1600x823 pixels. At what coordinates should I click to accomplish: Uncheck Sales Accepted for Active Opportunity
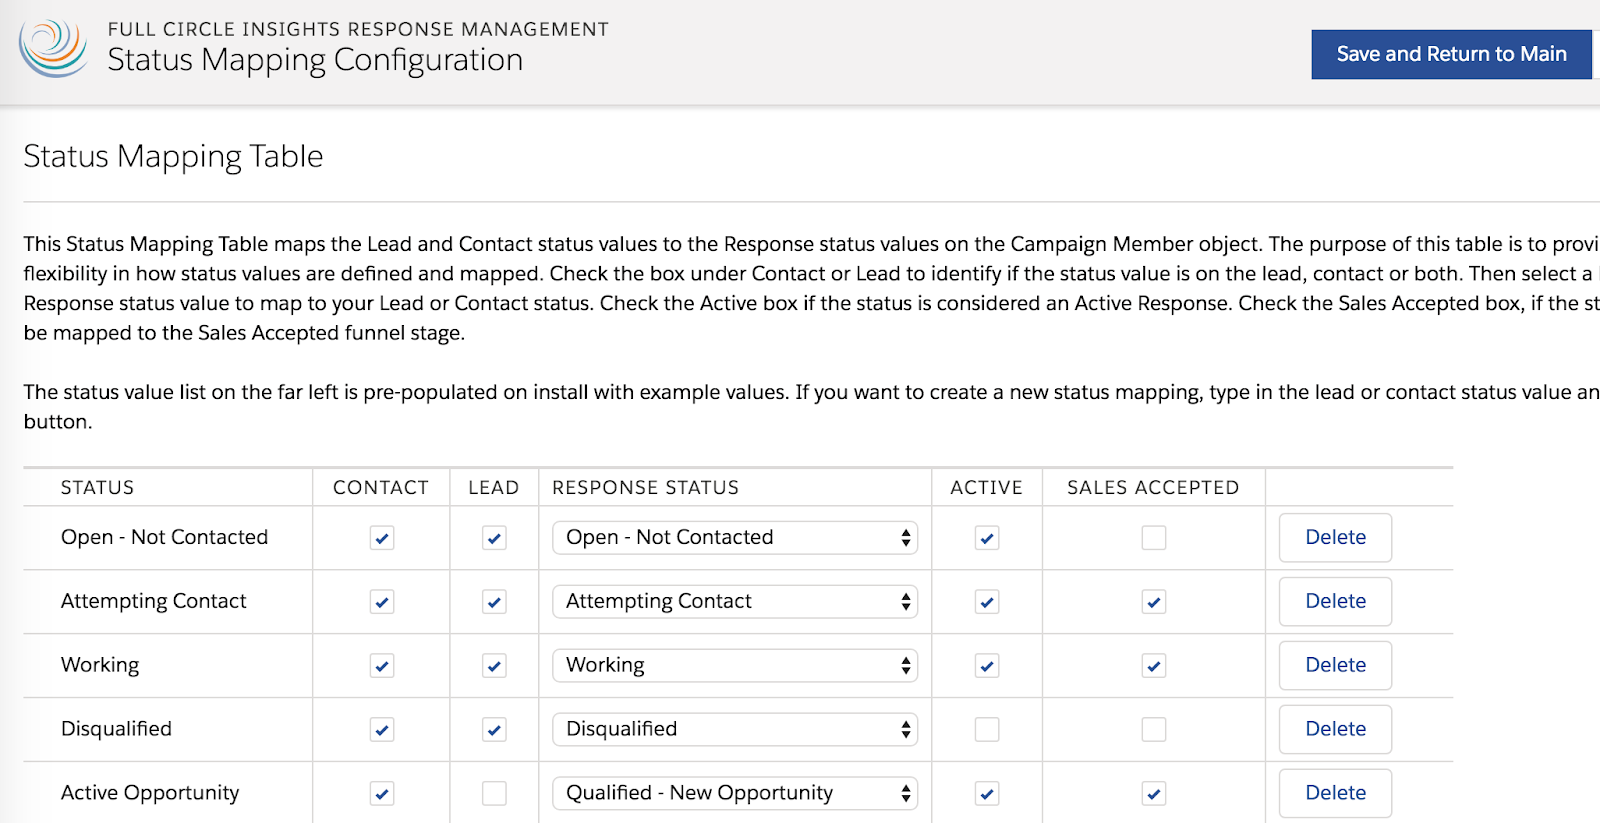click(x=1154, y=794)
